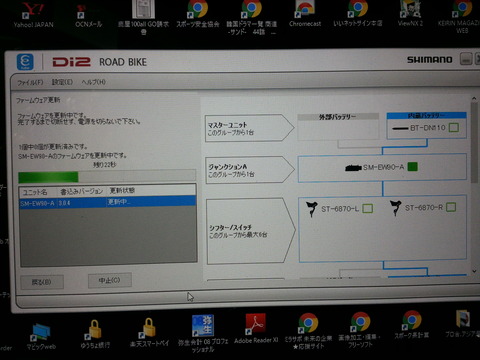Click the unit diagram vertical scrollbar thumb
This screenshot has width=480, height=360.
coord(474,143)
